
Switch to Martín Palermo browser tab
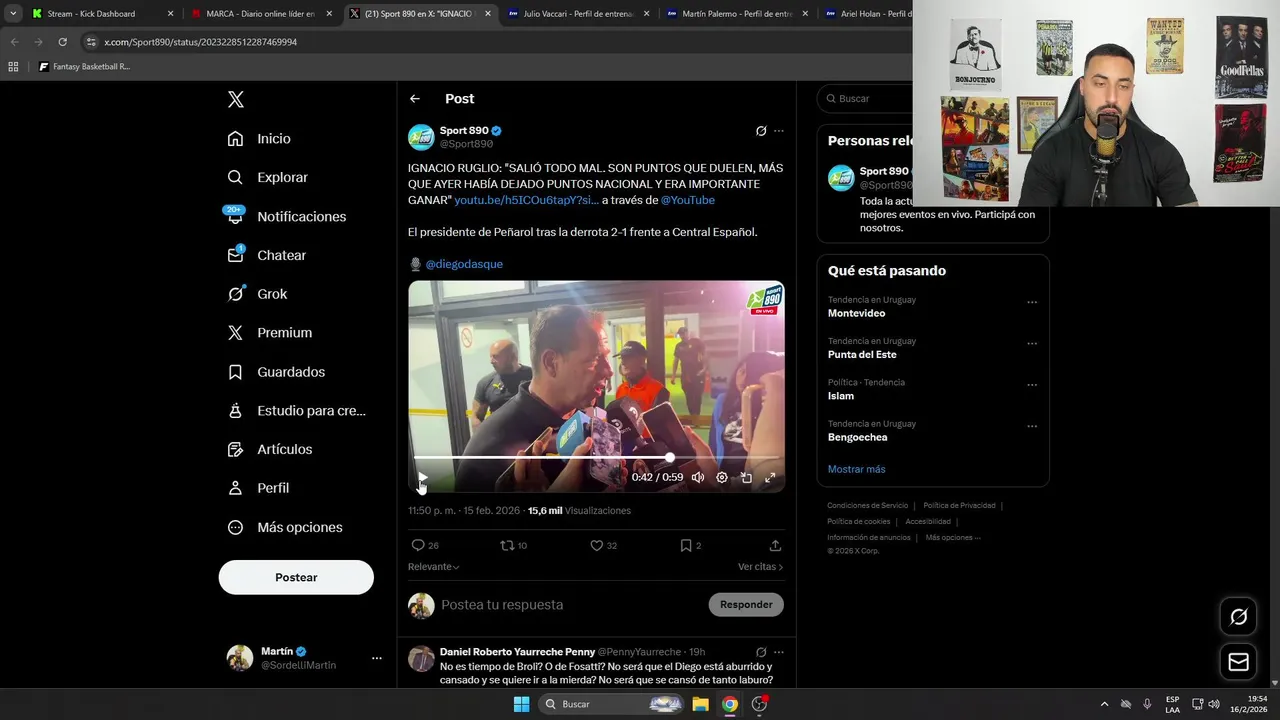click(737, 14)
